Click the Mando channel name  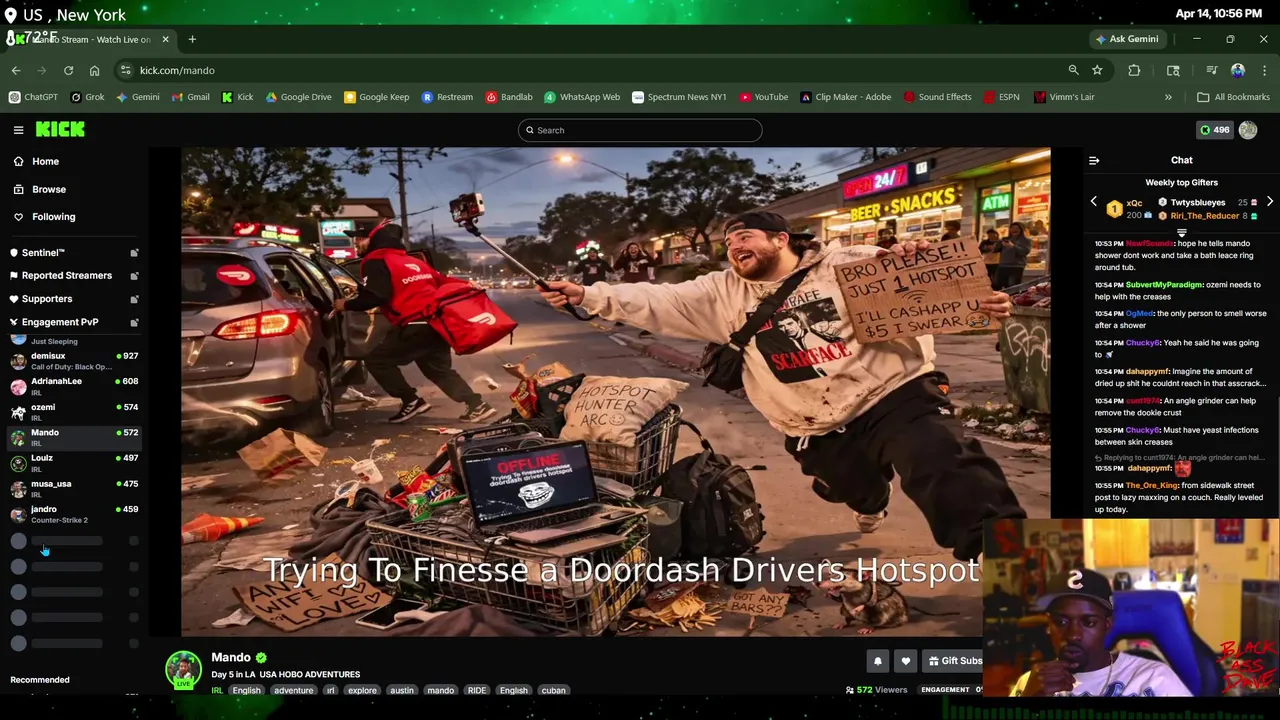click(230, 658)
